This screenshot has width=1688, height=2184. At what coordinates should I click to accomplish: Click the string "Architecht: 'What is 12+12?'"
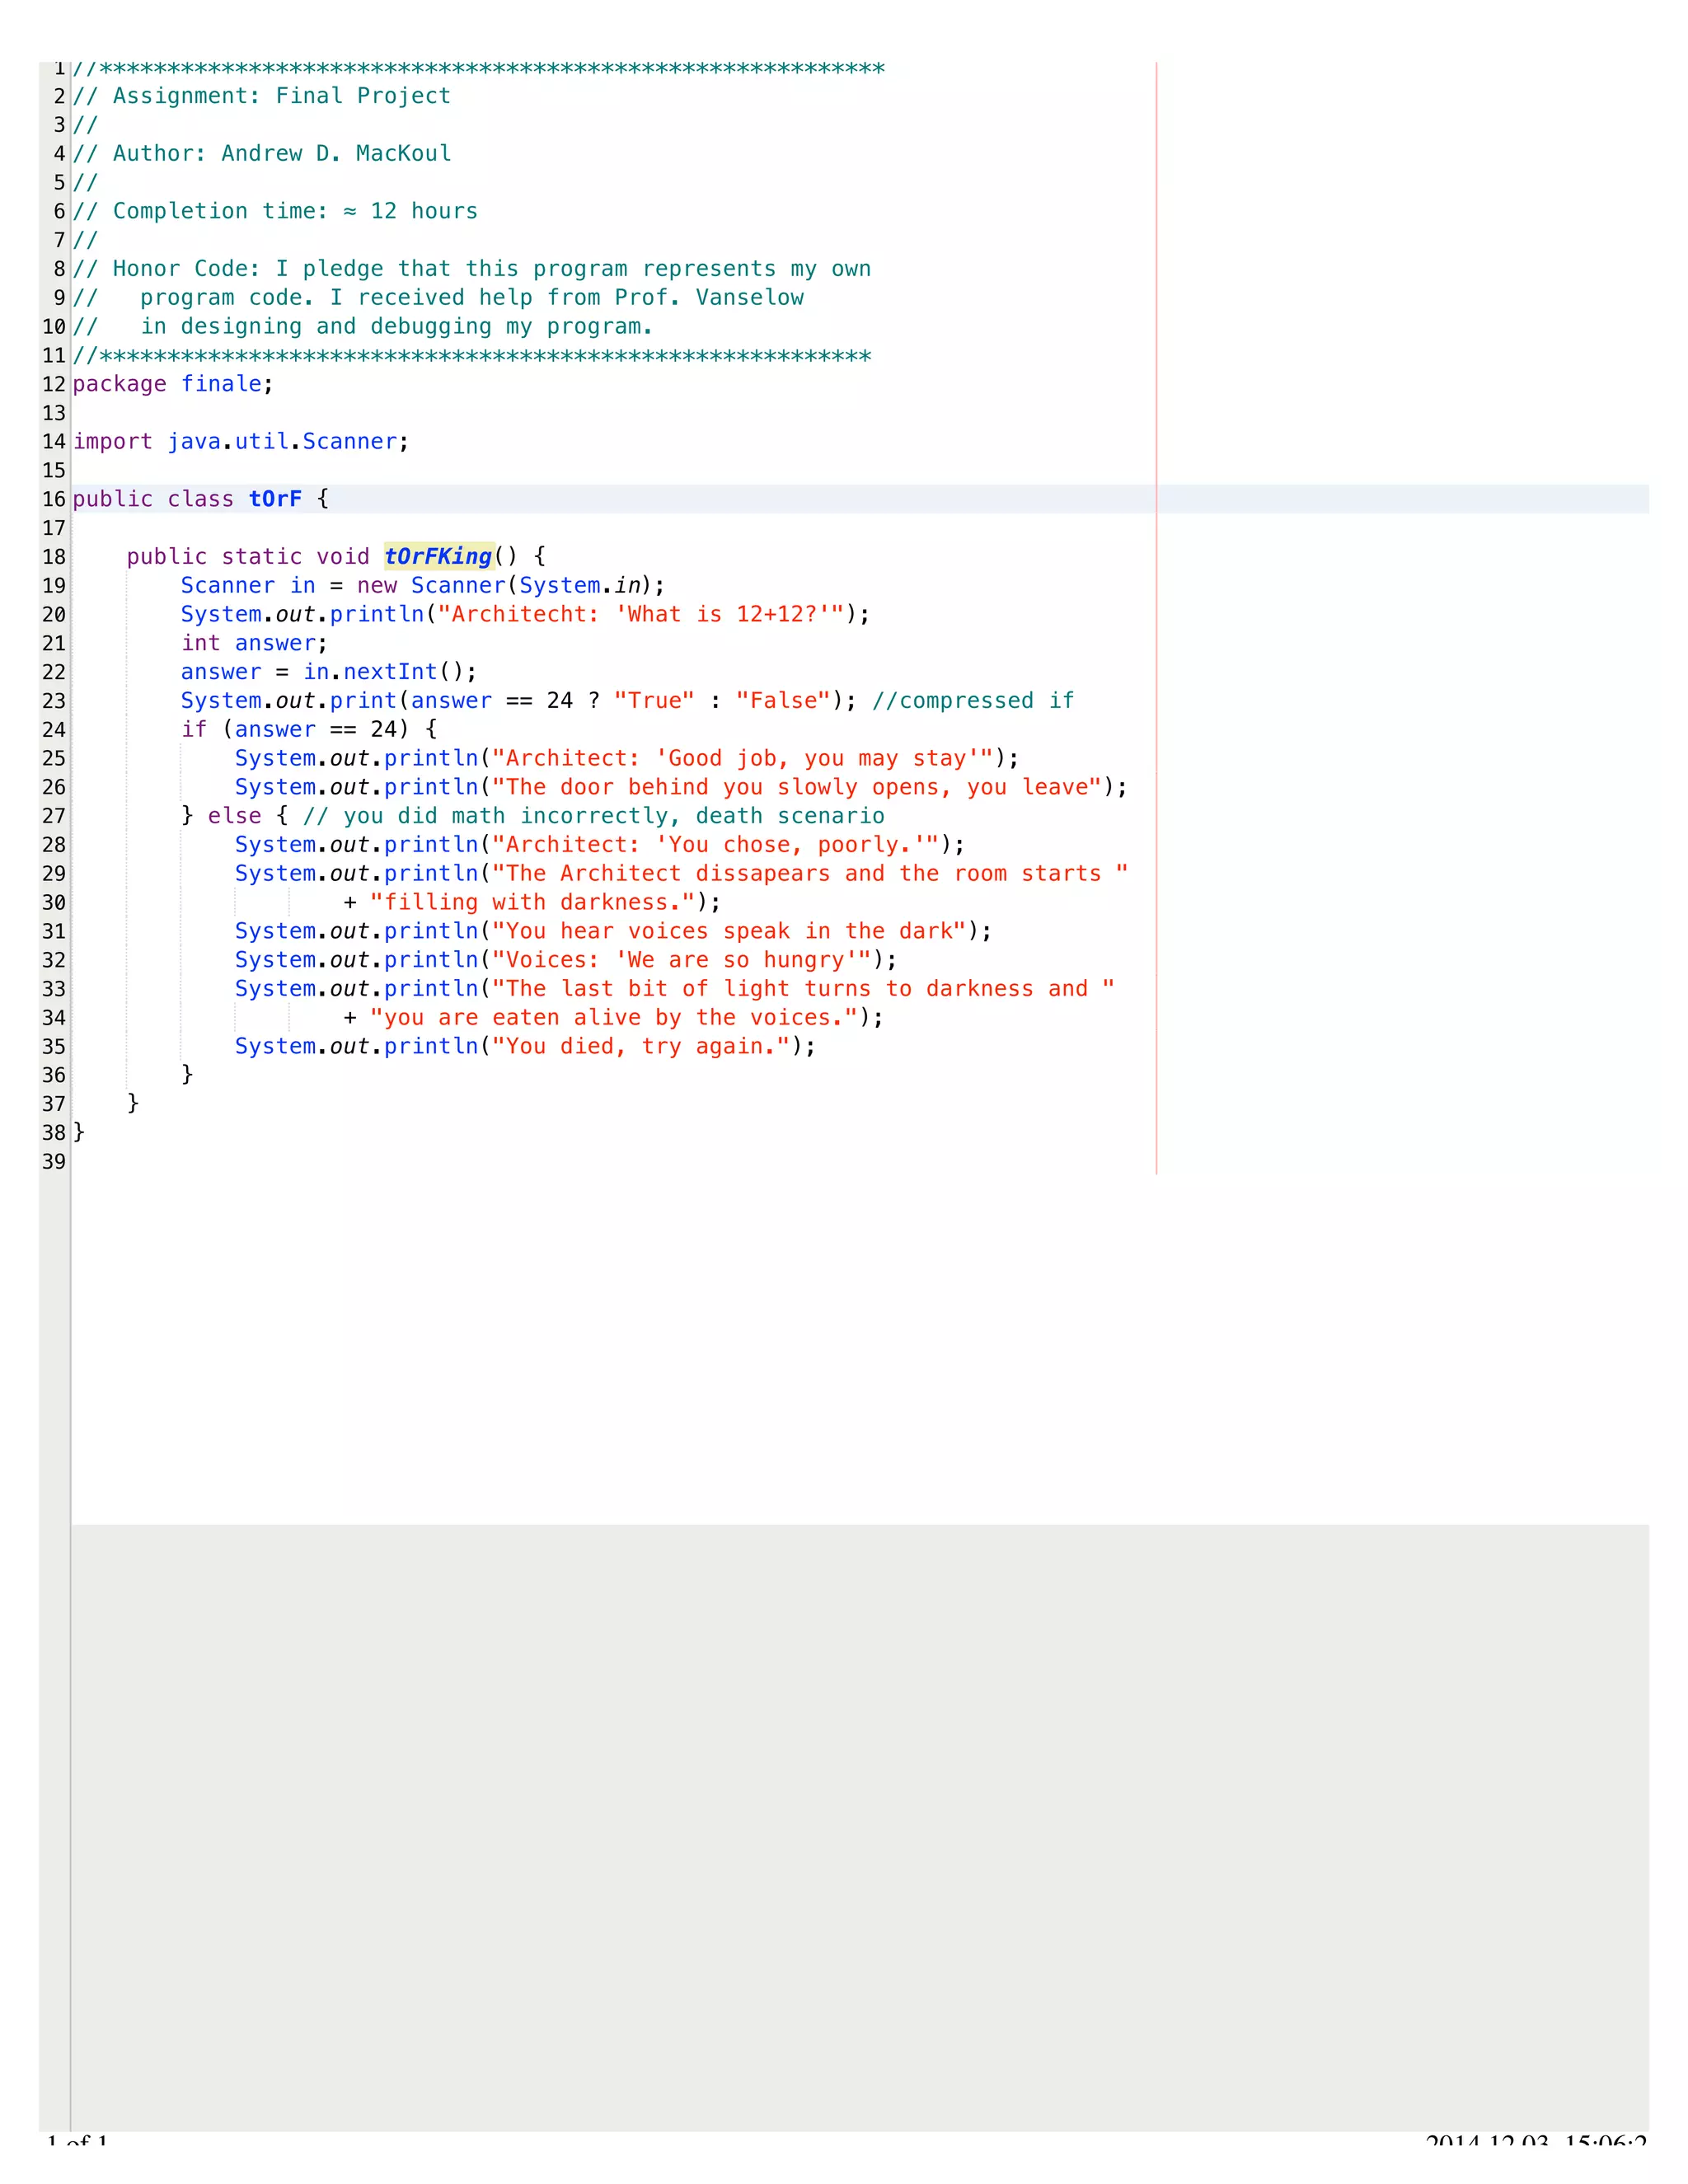tap(641, 614)
